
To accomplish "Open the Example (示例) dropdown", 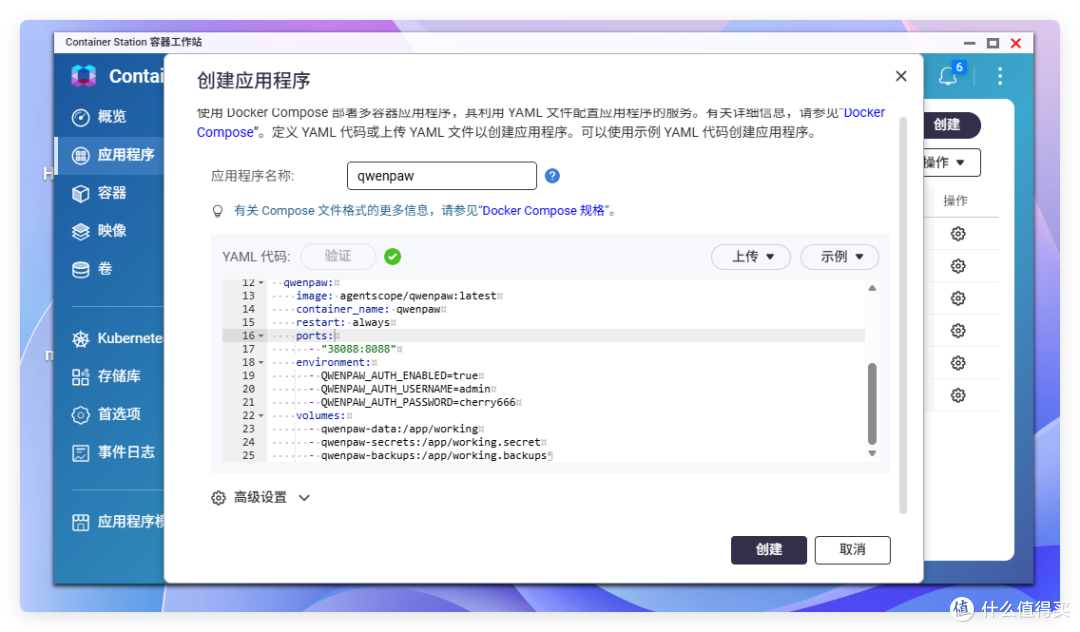I will (x=840, y=257).
